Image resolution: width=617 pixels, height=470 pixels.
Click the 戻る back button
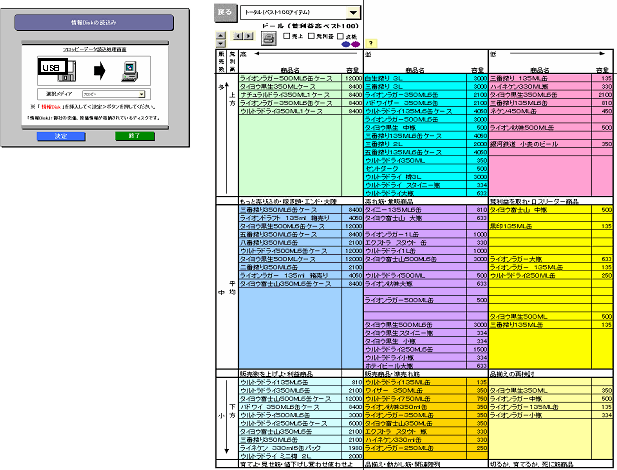pyautogui.click(x=225, y=12)
